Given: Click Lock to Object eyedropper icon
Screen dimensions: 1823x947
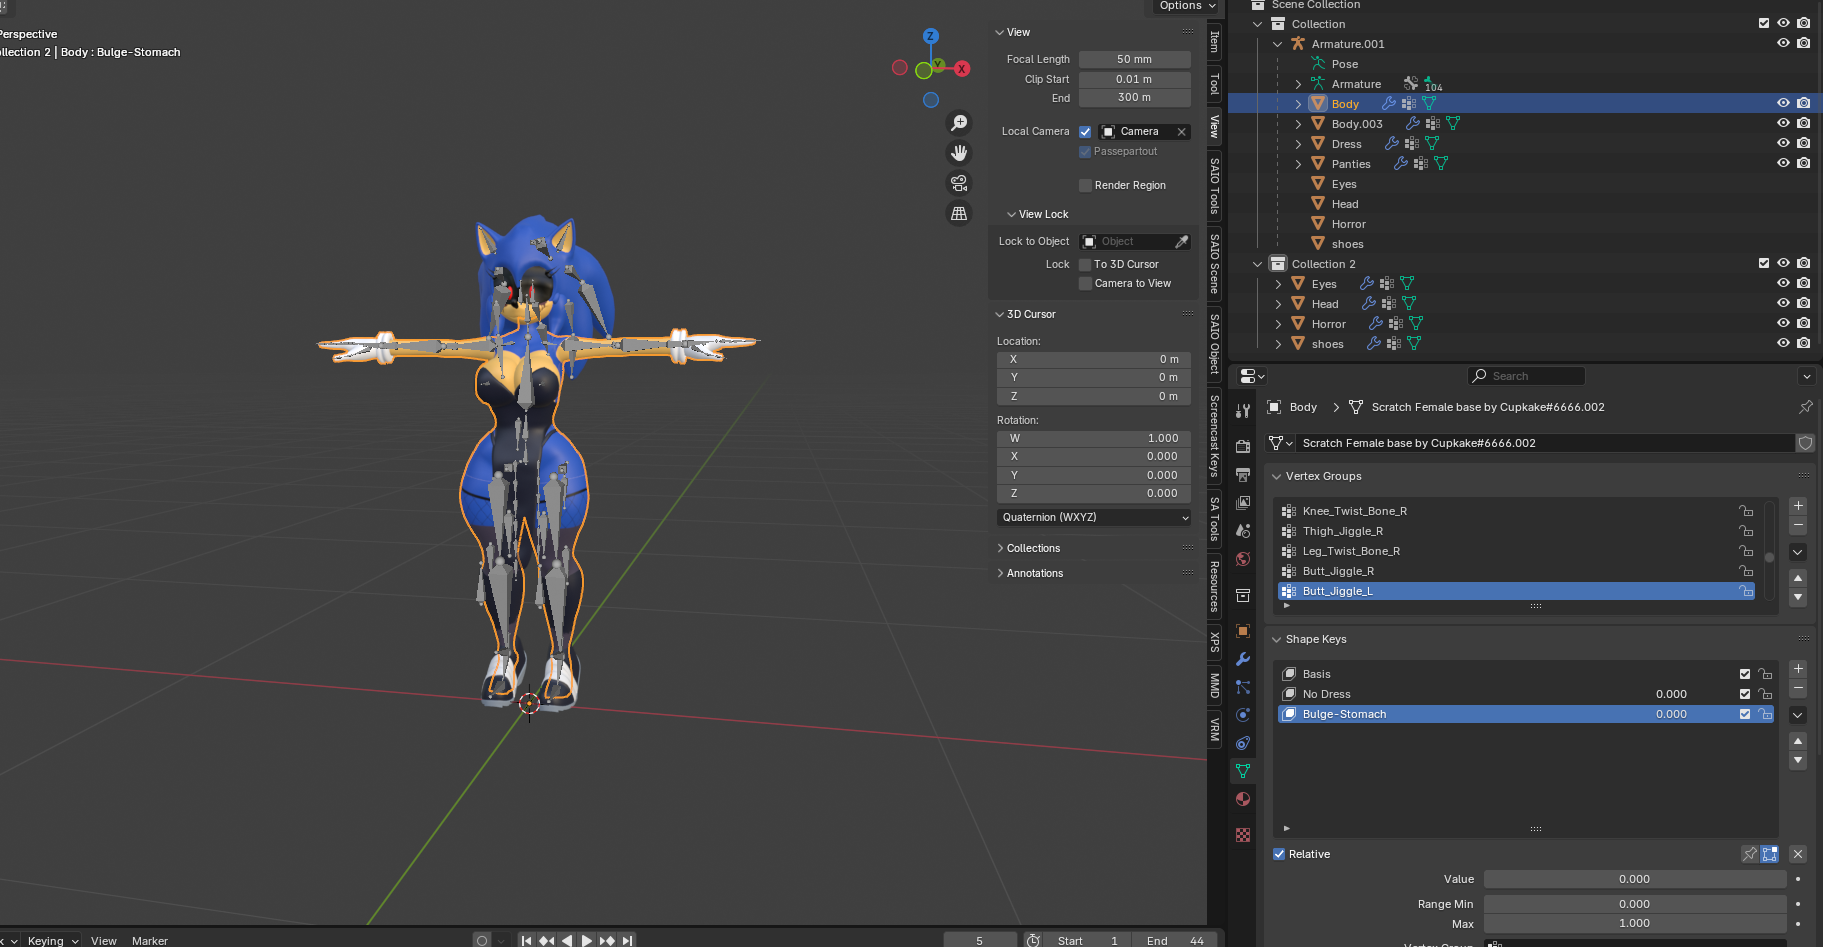Looking at the screenshot, I should pyautogui.click(x=1181, y=242).
